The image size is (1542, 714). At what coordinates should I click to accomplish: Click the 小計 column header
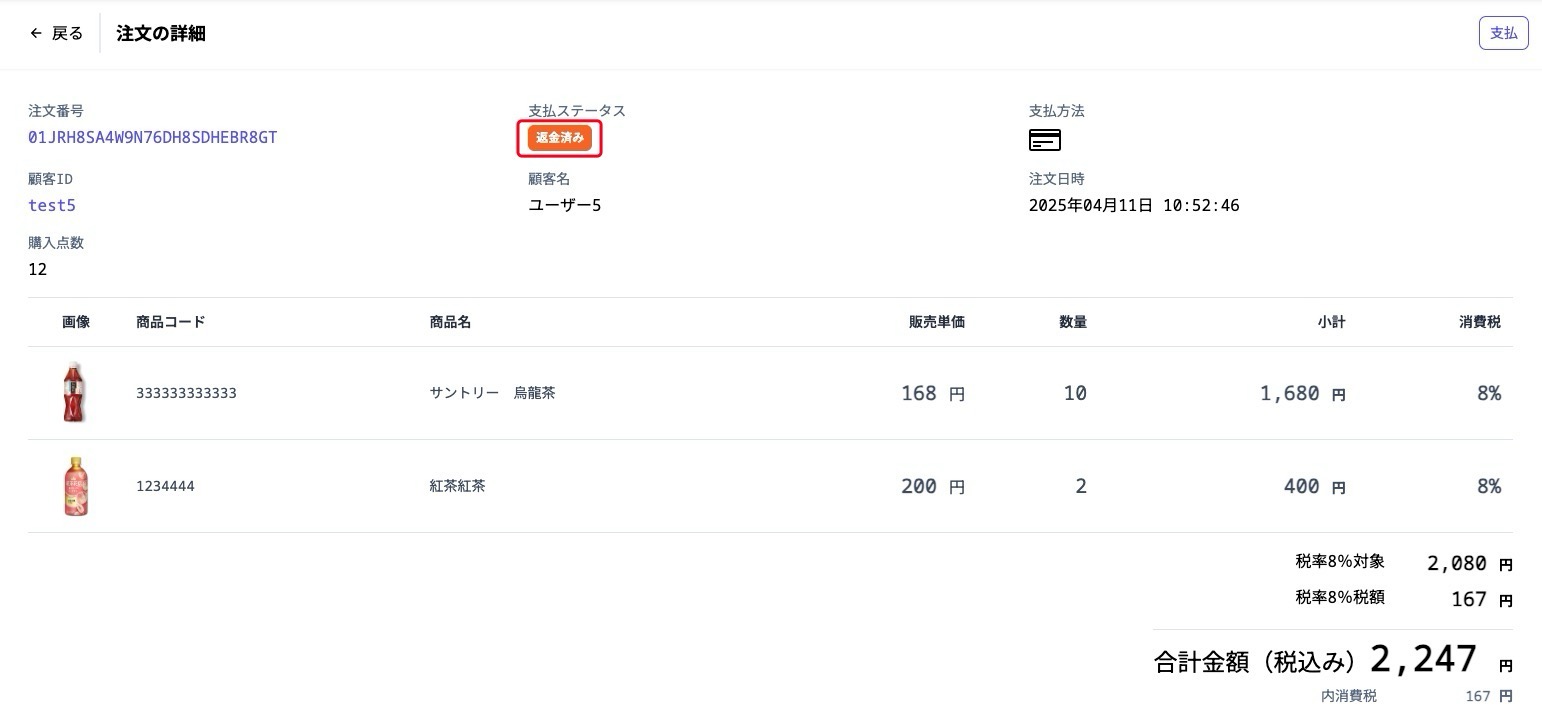pyautogui.click(x=1330, y=322)
